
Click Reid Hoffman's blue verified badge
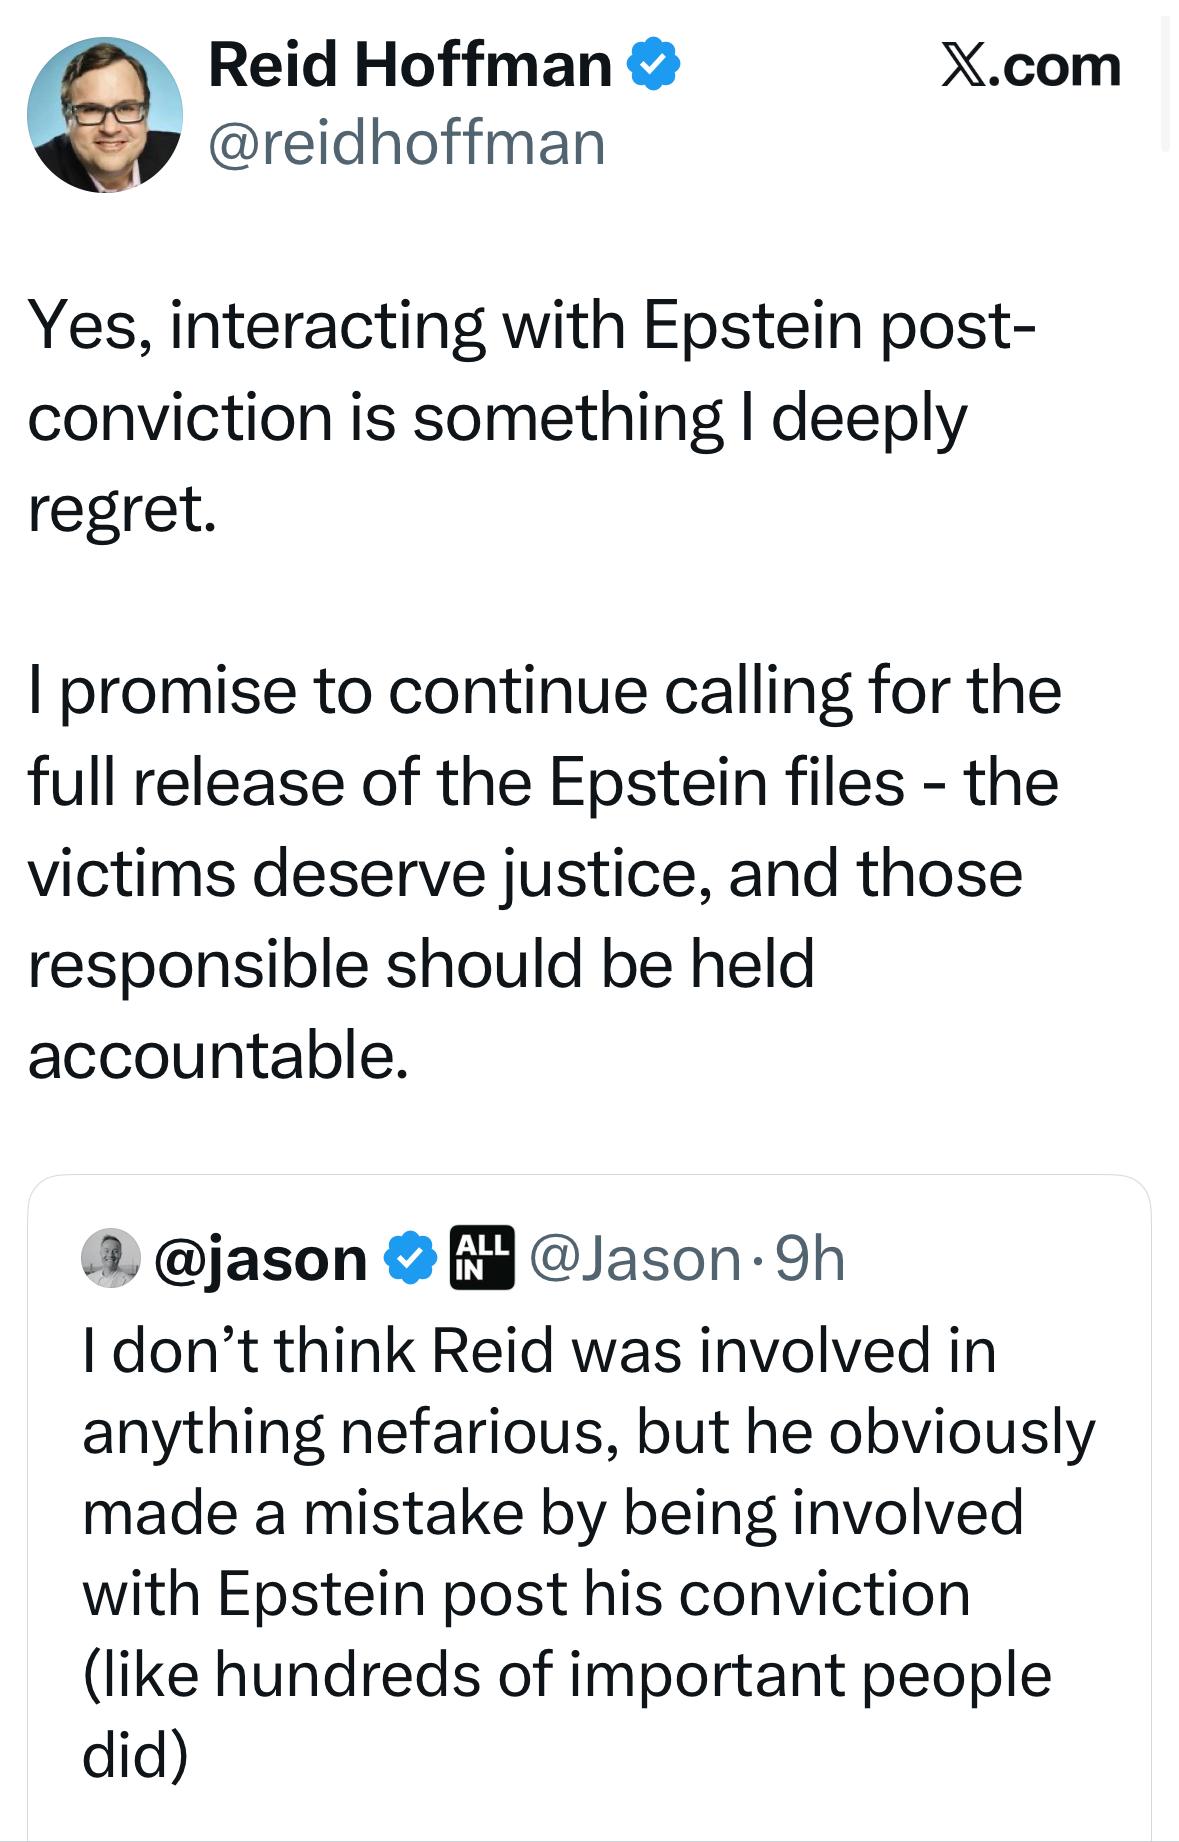point(654,66)
